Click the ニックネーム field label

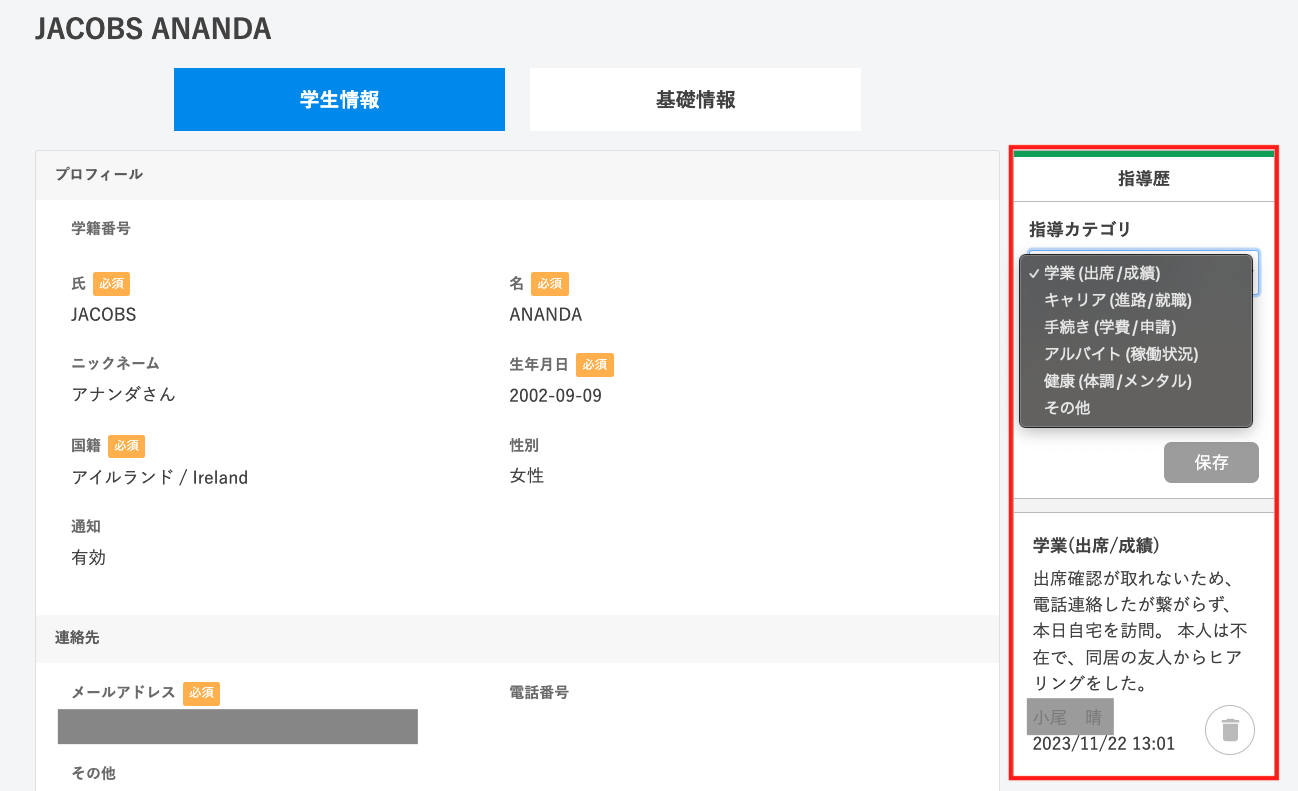115,363
